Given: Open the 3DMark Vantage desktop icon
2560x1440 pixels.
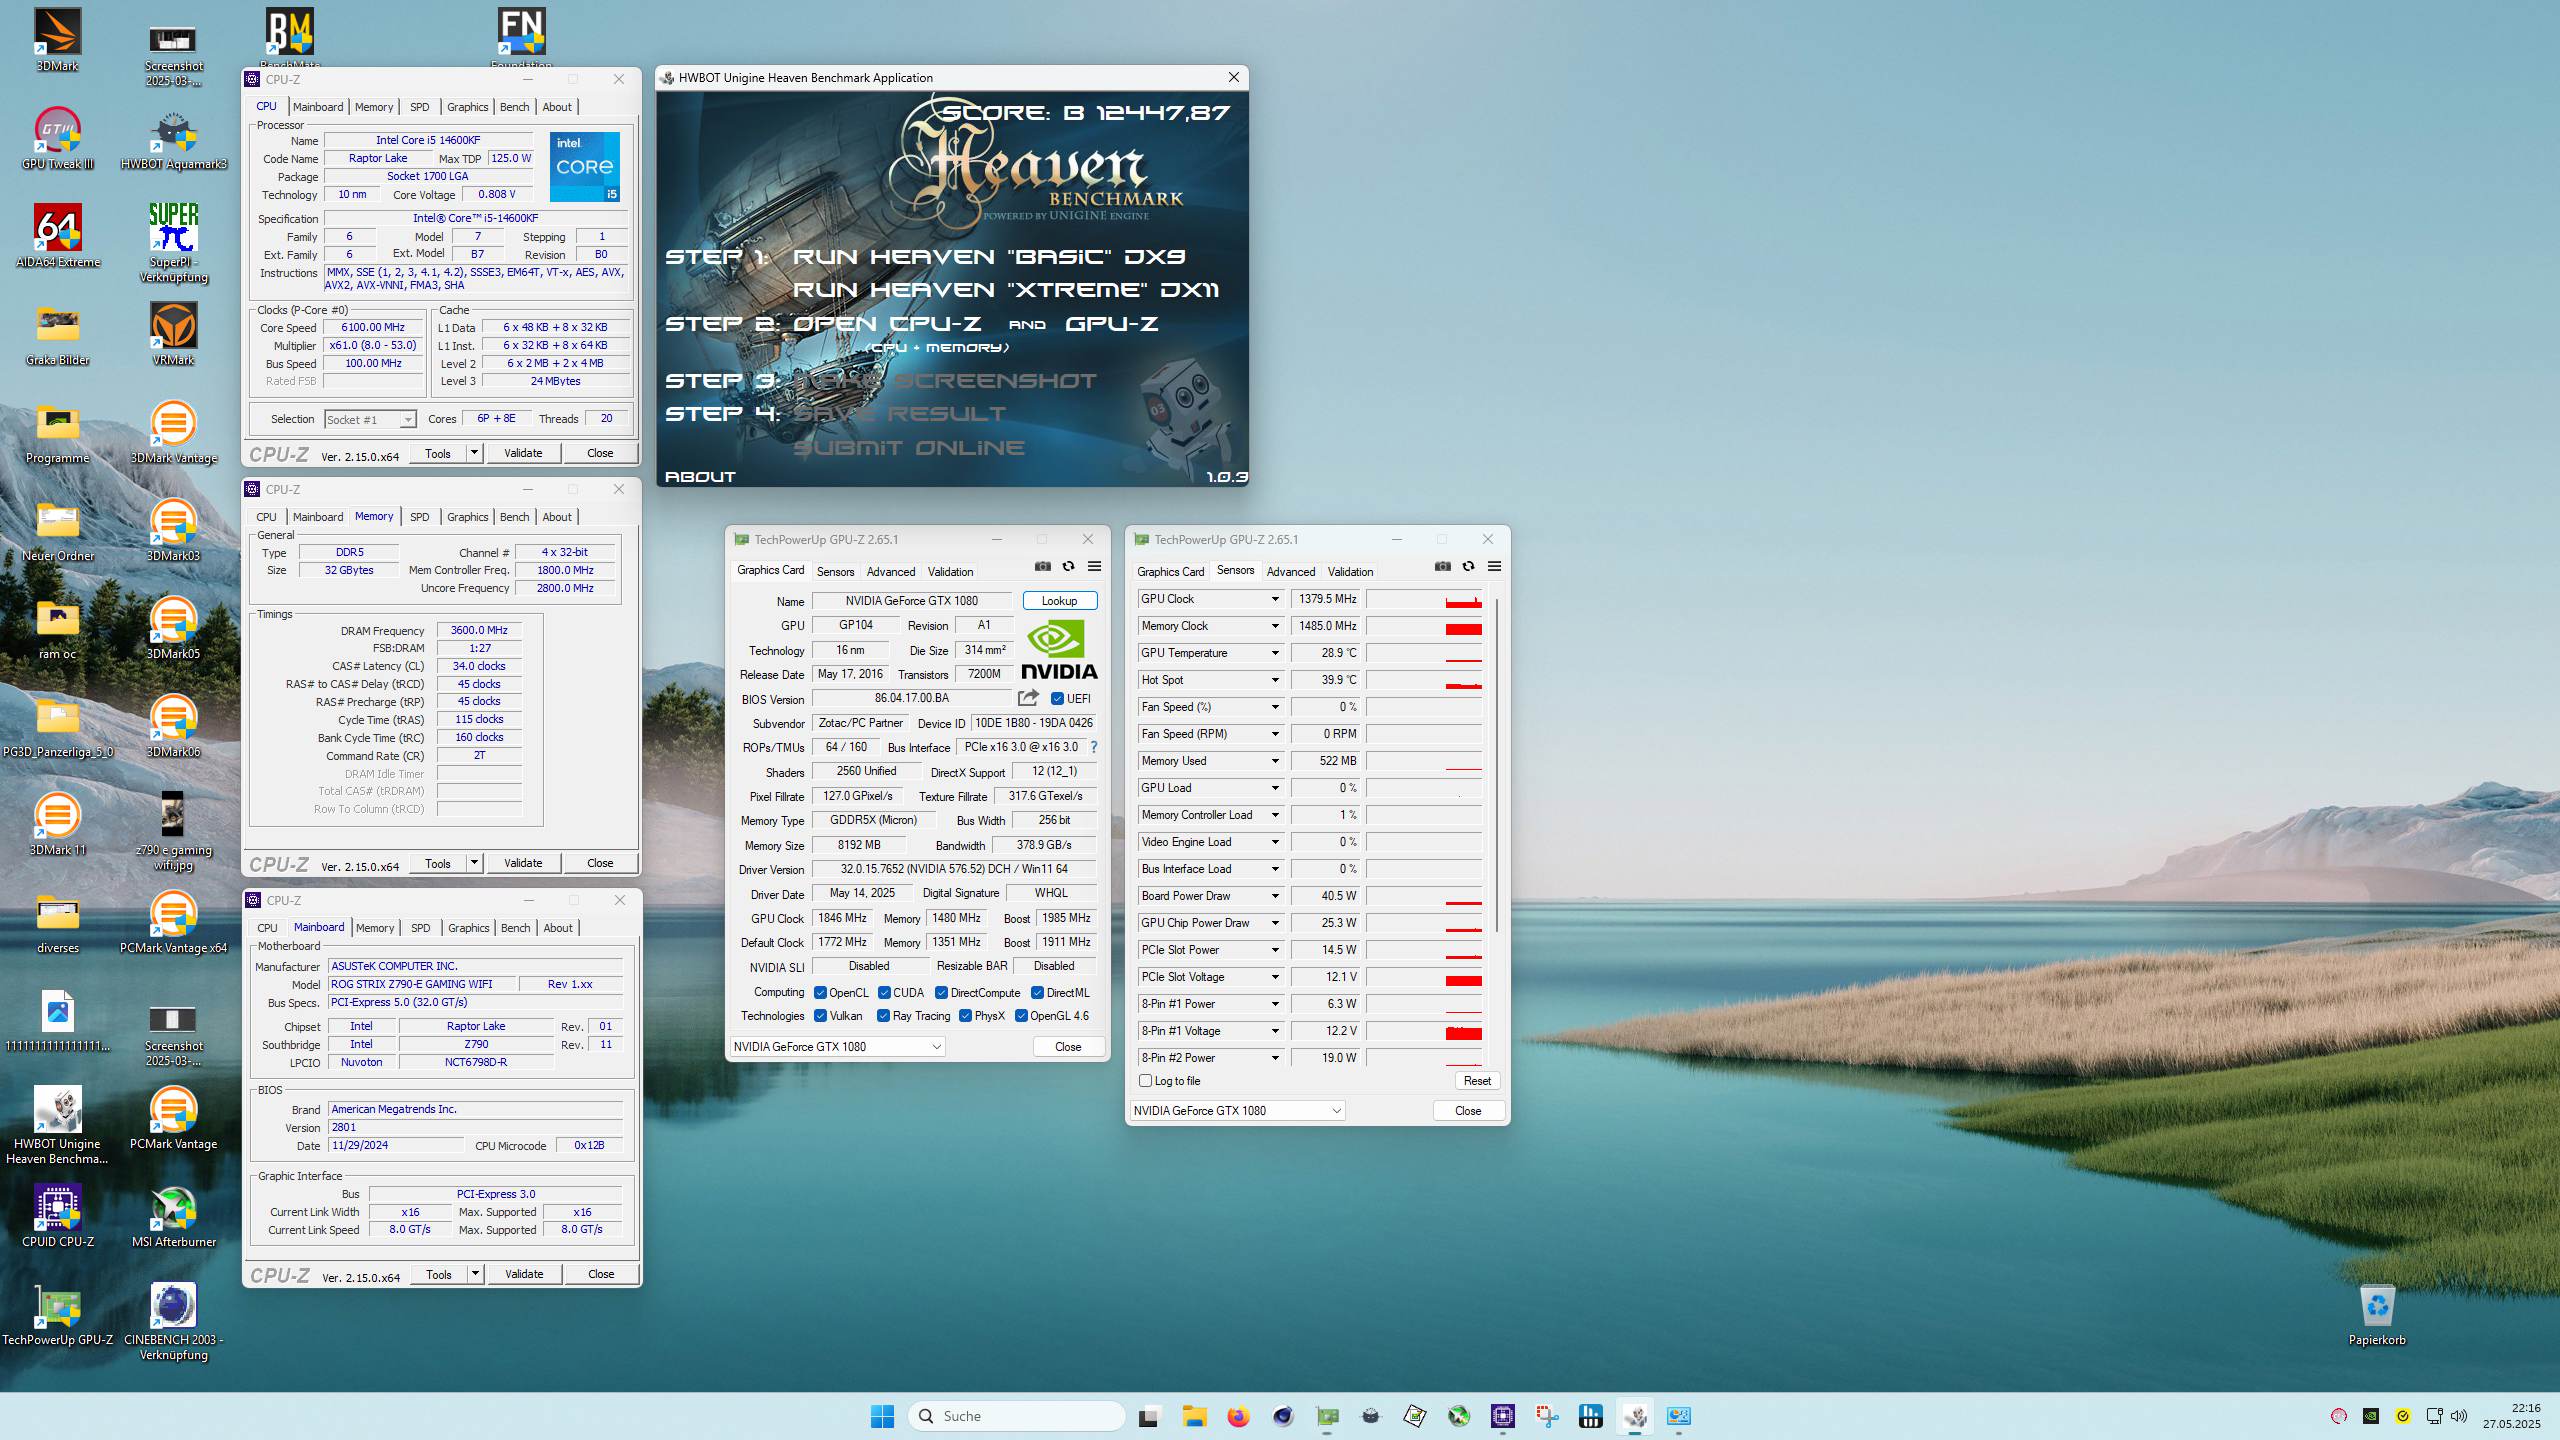Looking at the screenshot, I should pos(173,432).
